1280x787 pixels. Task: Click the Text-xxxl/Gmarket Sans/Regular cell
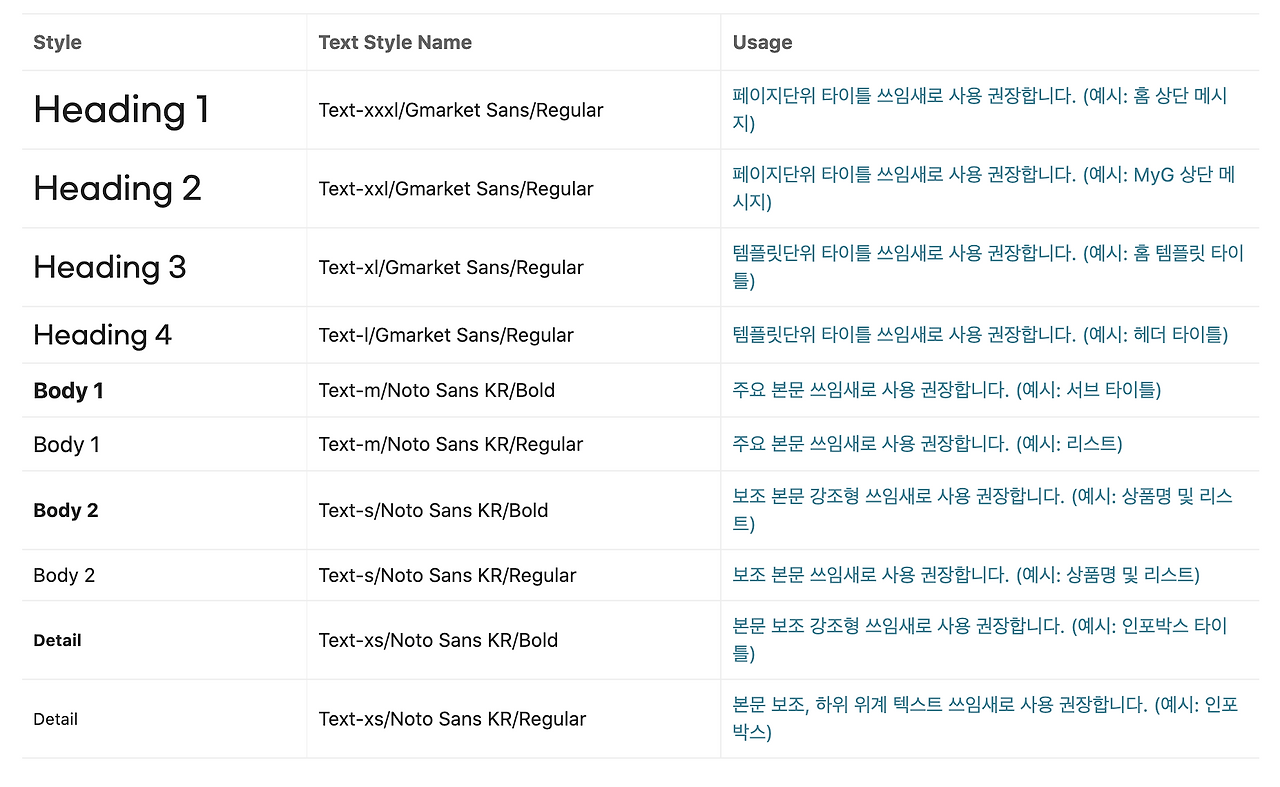461,110
